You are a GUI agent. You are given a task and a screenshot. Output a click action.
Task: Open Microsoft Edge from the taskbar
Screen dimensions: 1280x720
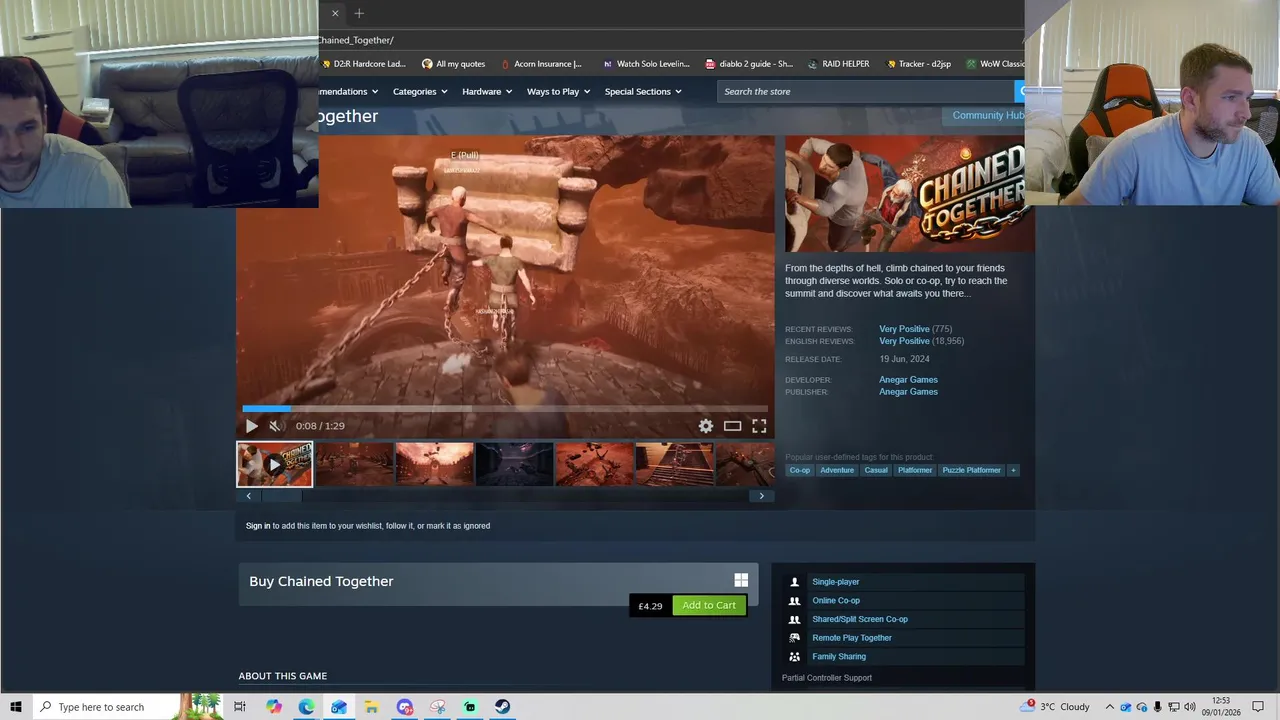click(x=306, y=707)
